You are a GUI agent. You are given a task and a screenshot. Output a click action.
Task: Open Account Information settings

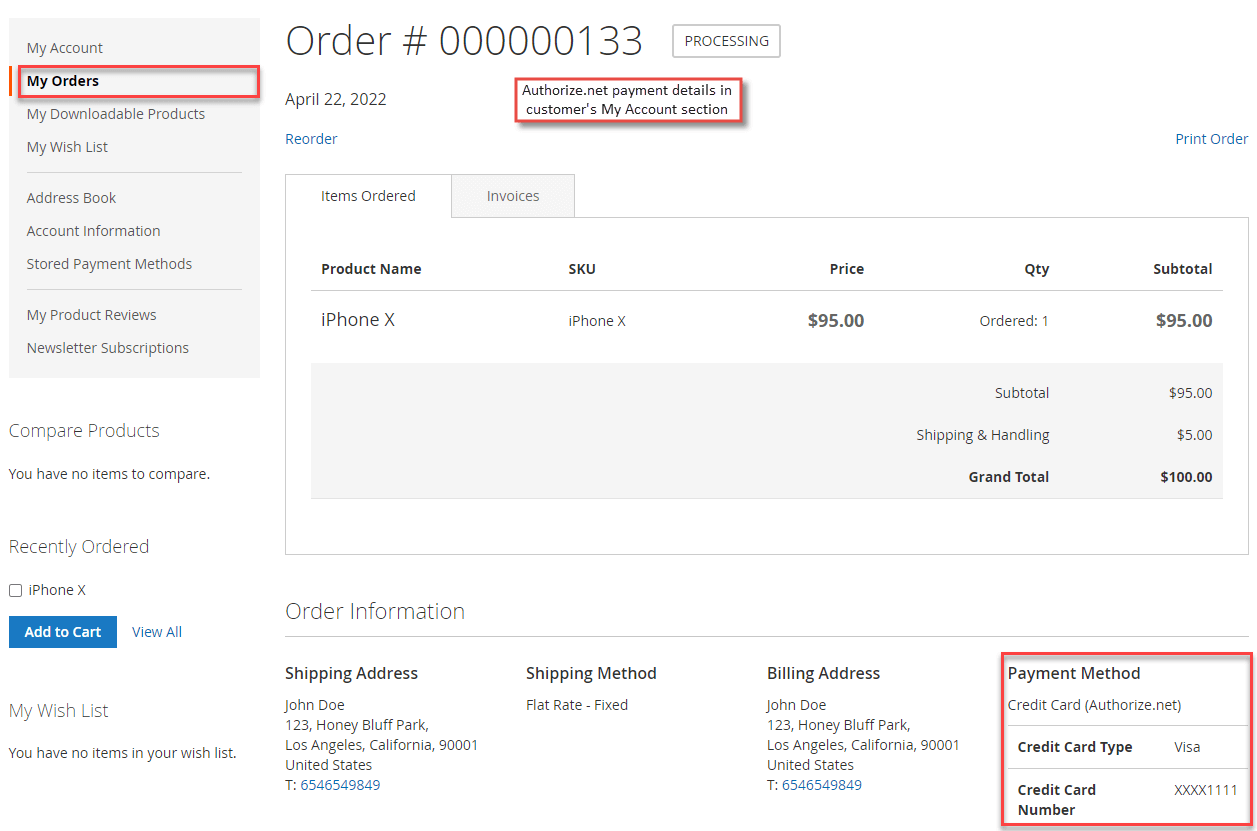pos(93,230)
